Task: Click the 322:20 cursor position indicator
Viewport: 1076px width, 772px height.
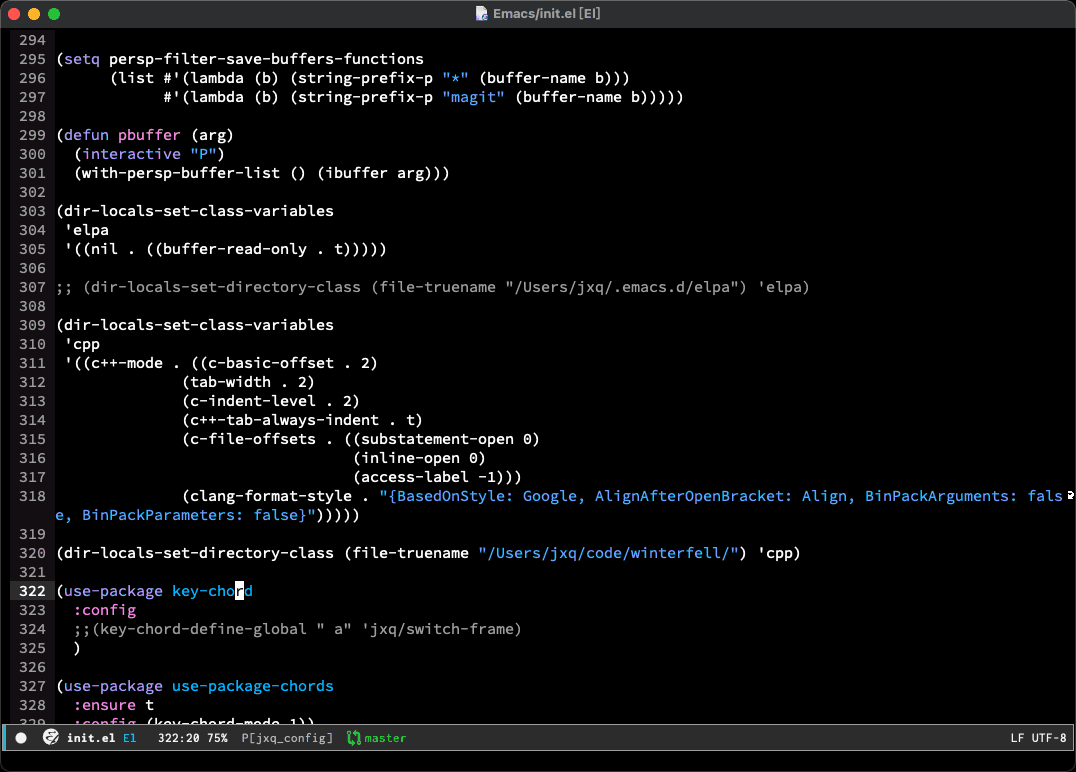Action: coord(179,738)
